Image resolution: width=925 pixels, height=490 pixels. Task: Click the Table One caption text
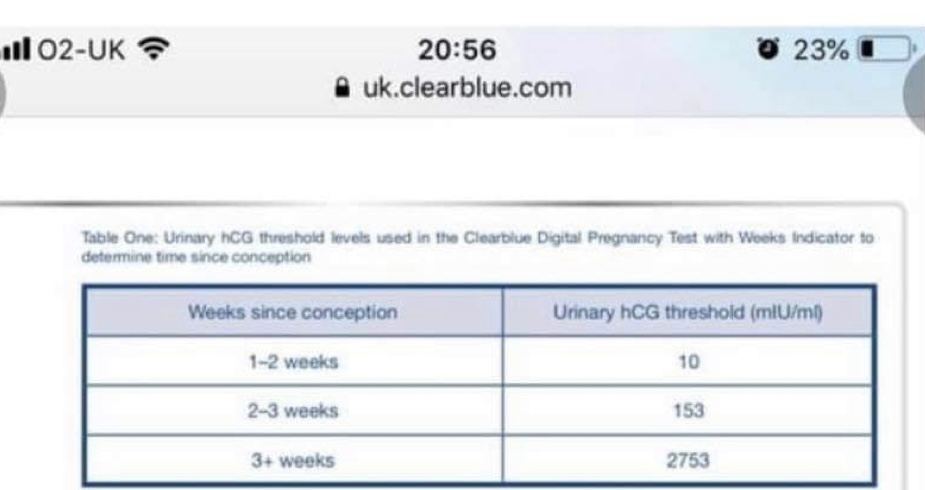[478, 247]
